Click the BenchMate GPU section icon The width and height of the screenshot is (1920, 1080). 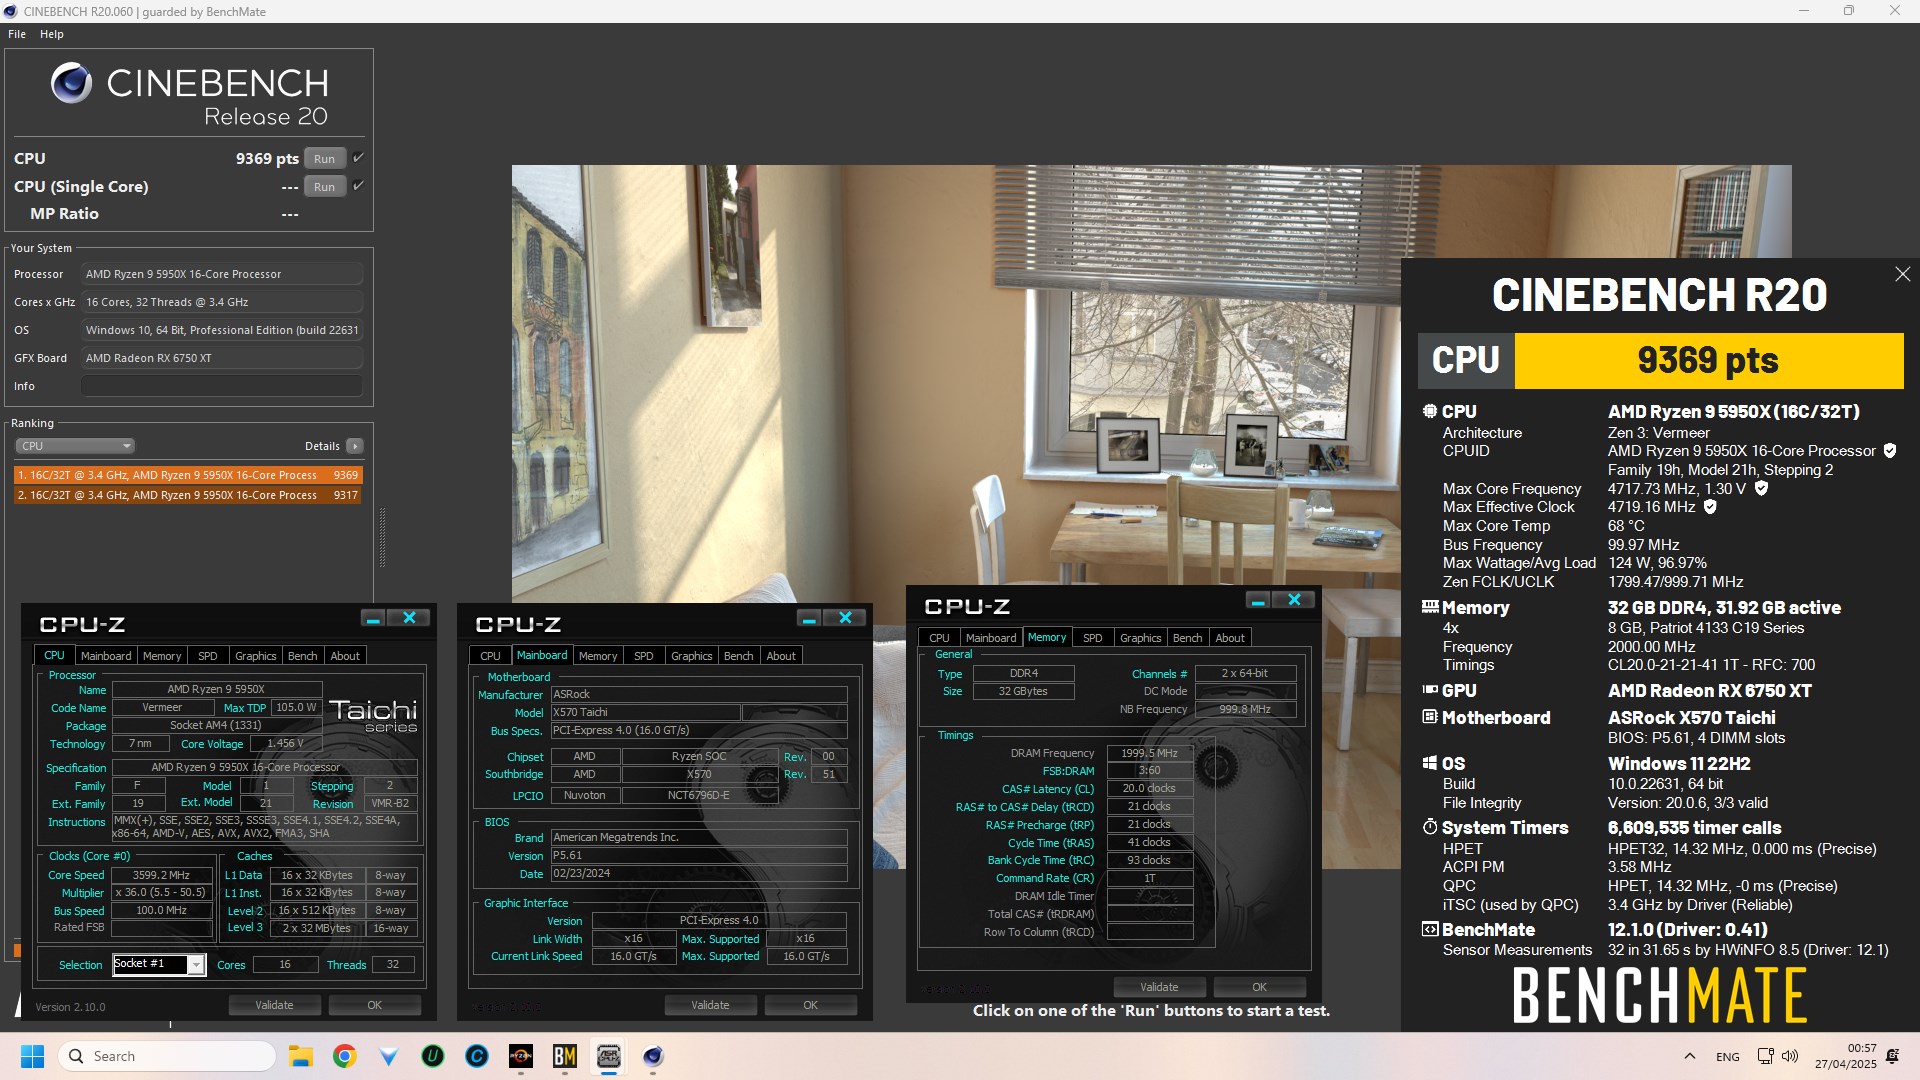(1430, 690)
